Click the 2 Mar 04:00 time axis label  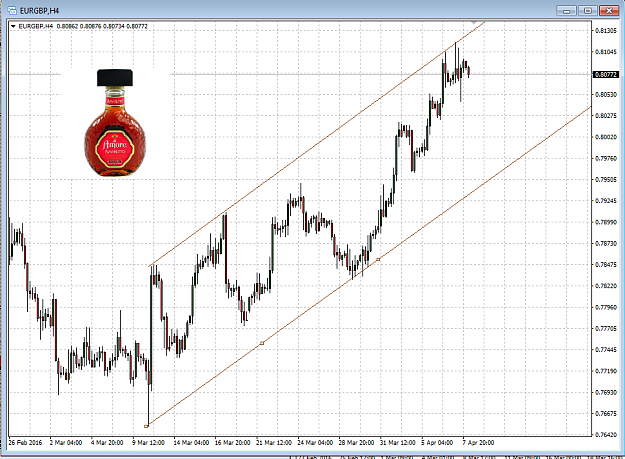(66, 443)
